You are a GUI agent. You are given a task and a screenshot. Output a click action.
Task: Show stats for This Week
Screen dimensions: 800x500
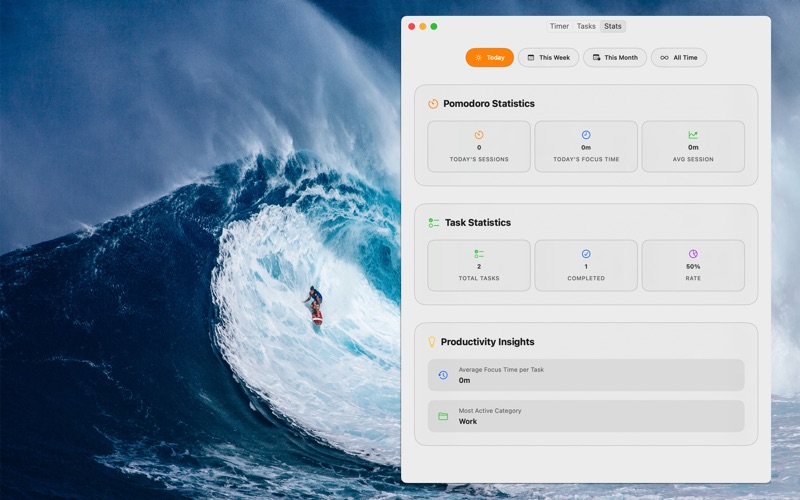point(548,58)
